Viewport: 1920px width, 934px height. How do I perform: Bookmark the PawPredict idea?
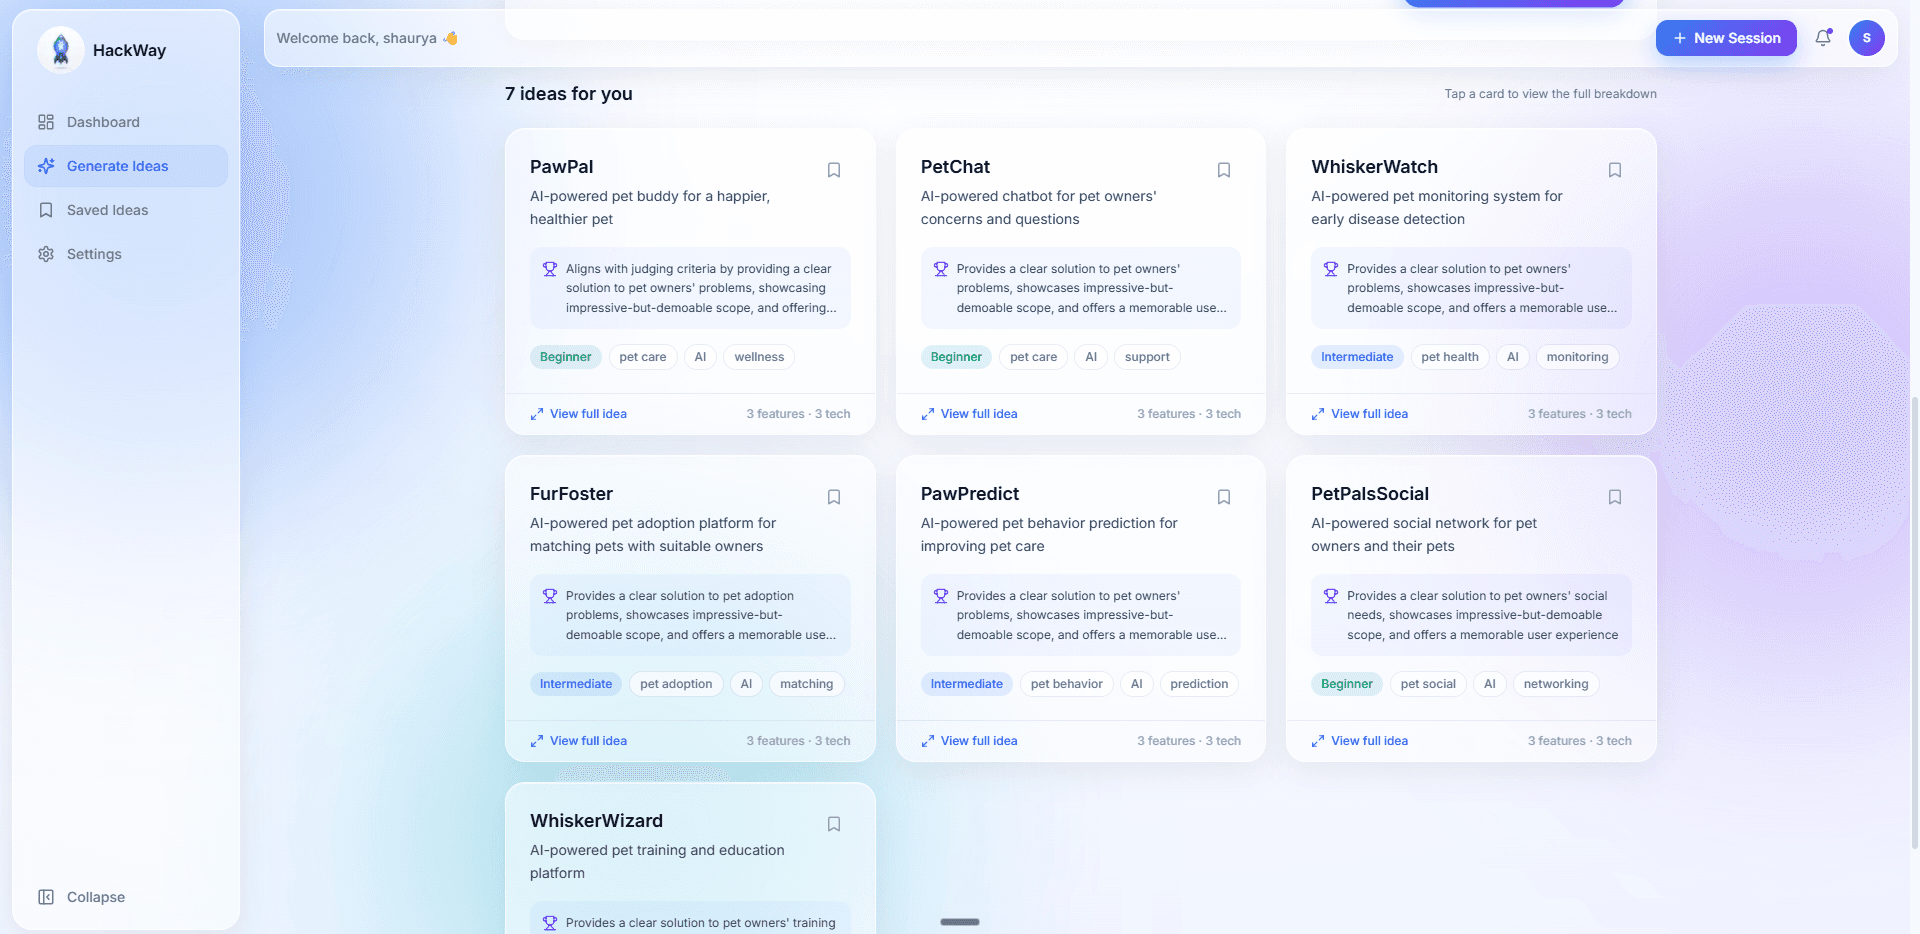coord(1224,497)
